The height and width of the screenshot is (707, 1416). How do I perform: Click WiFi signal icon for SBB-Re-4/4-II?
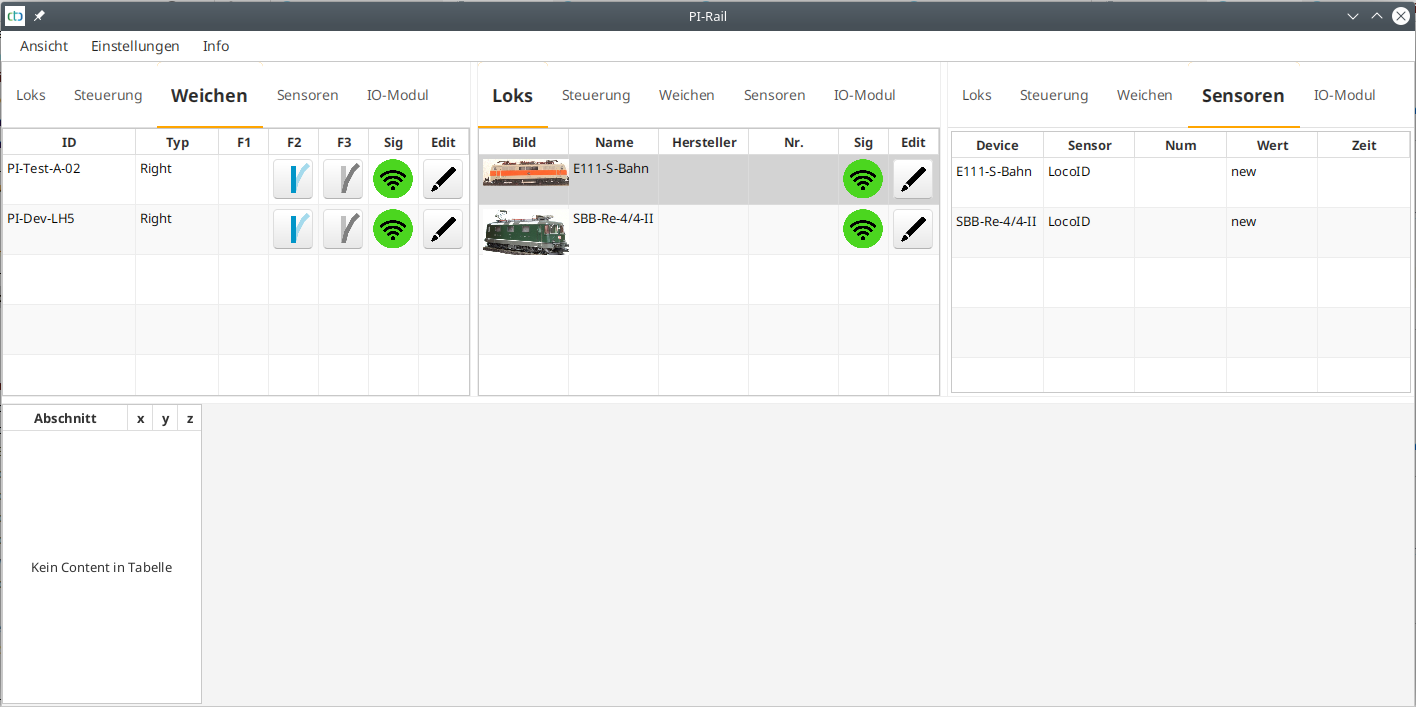coord(863,229)
